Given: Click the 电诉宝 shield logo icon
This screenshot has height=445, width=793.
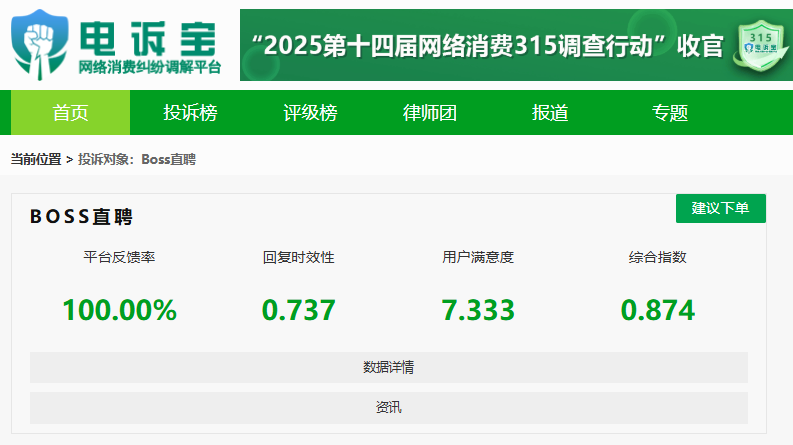Looking at the screenshot, I should point(39,44).
